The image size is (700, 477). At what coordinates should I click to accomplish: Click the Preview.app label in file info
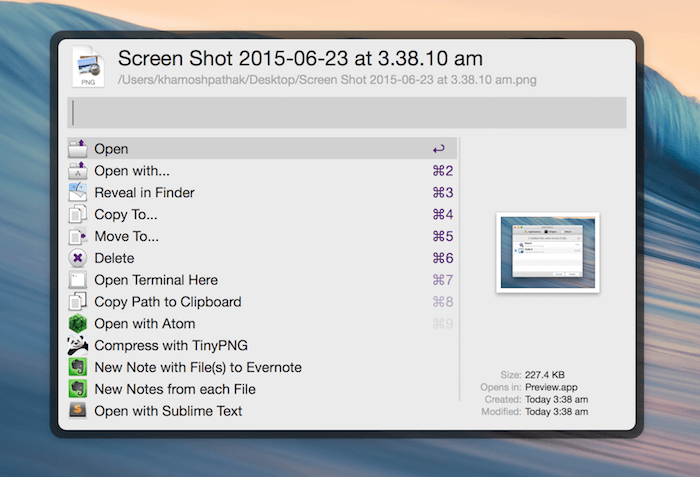pyautogui.click(x=547, y=386)
